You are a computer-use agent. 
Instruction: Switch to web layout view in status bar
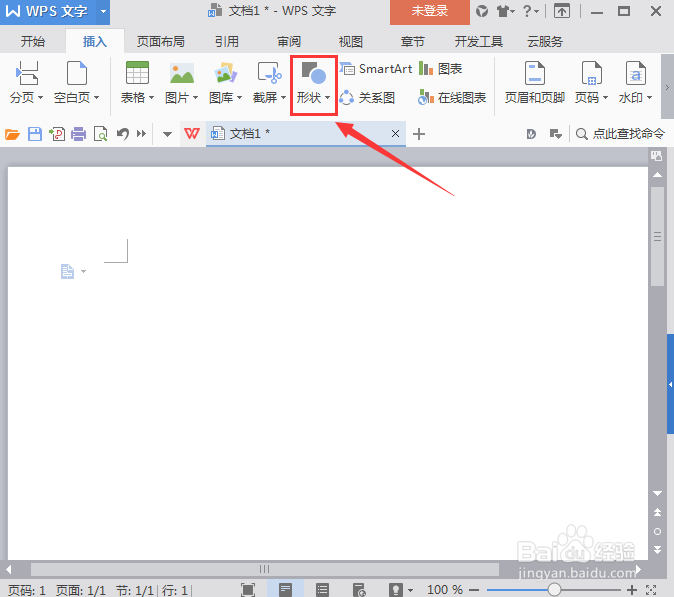[x=359, y=590]
